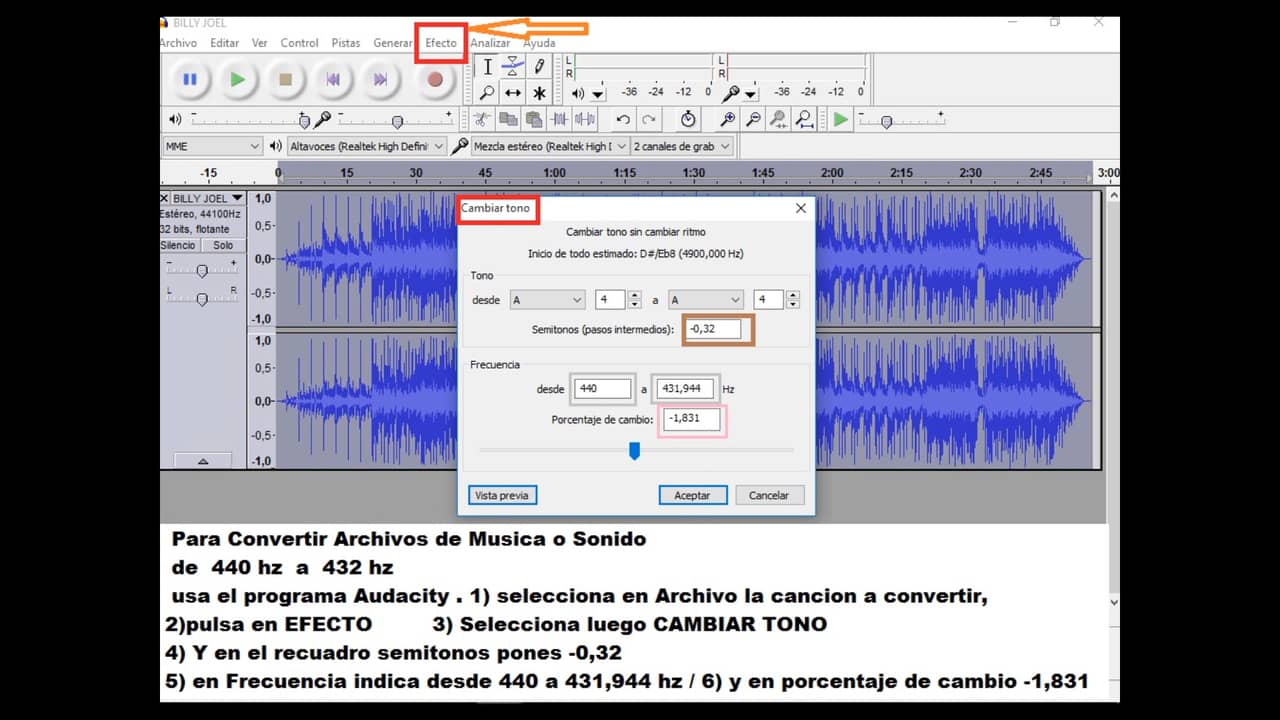1280x720 pixels.
Task: Start playback with the large green Play button
Action: coord(237,80)
